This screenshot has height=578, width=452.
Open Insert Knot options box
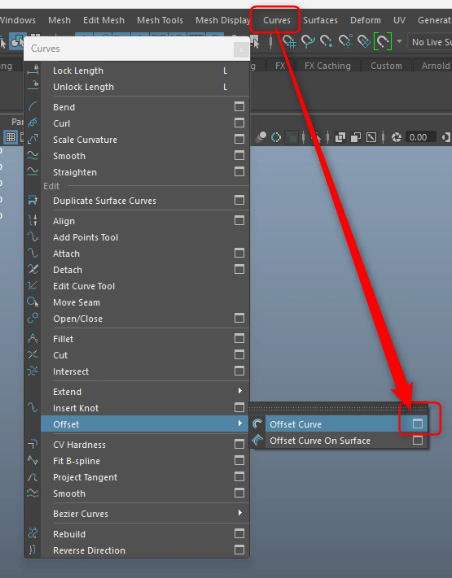coord(239,407)
